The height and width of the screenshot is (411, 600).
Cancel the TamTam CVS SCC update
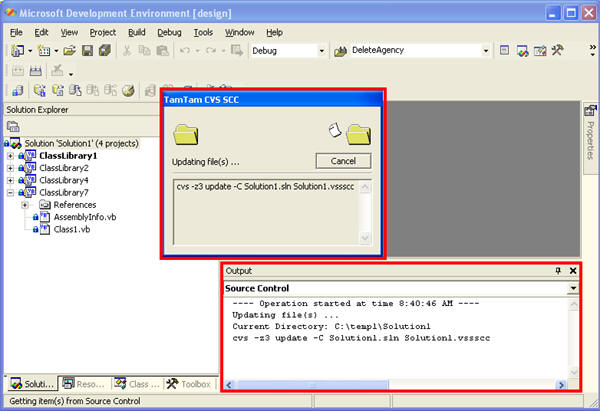click(343, 161)
